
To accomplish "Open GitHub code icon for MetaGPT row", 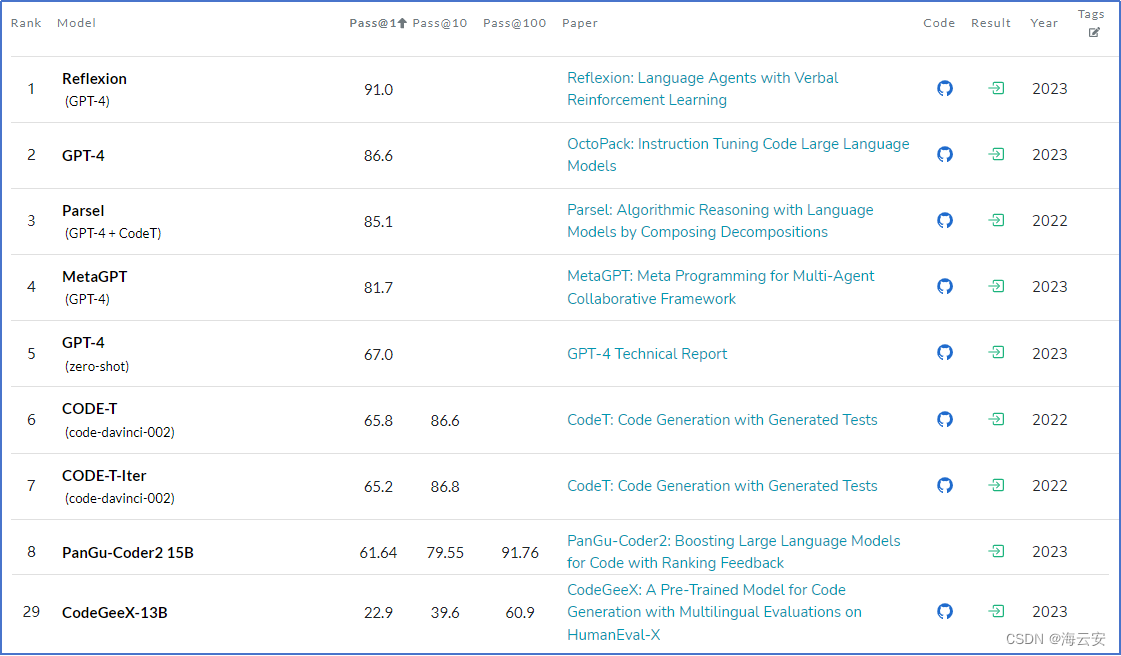I will (x=944, y=287).
